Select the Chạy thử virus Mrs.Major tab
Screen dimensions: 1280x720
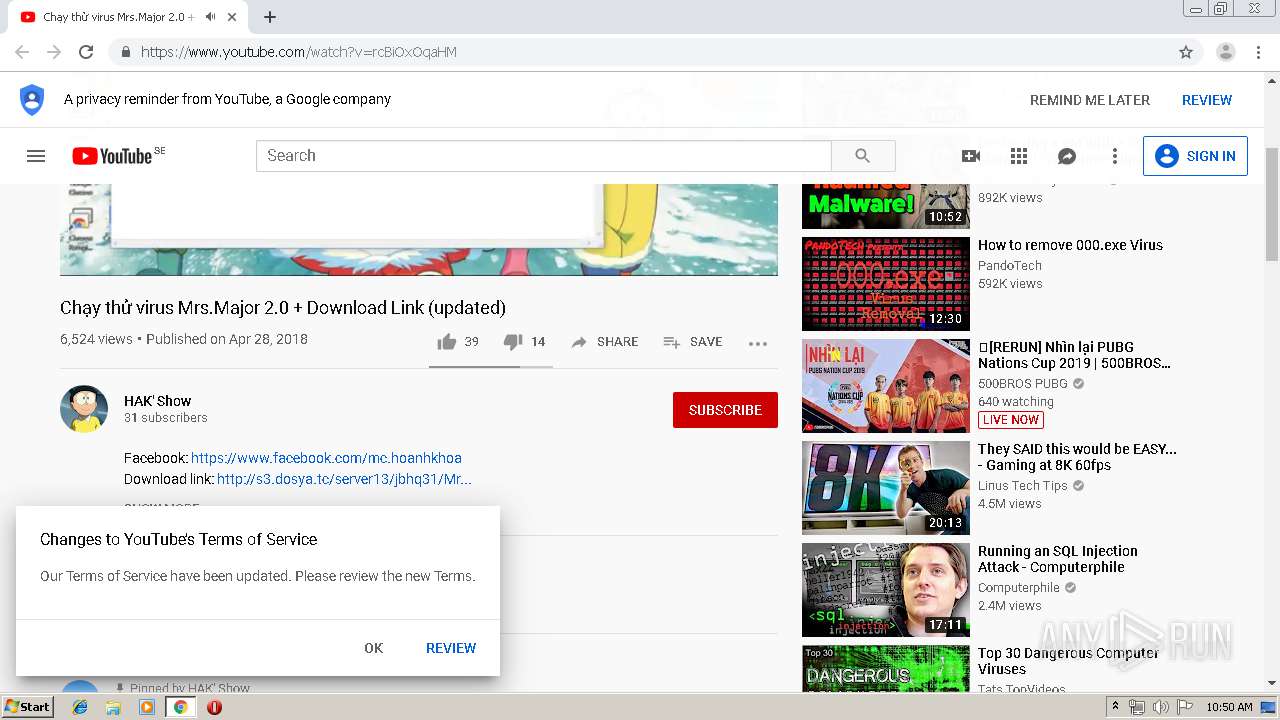(118, 17)
